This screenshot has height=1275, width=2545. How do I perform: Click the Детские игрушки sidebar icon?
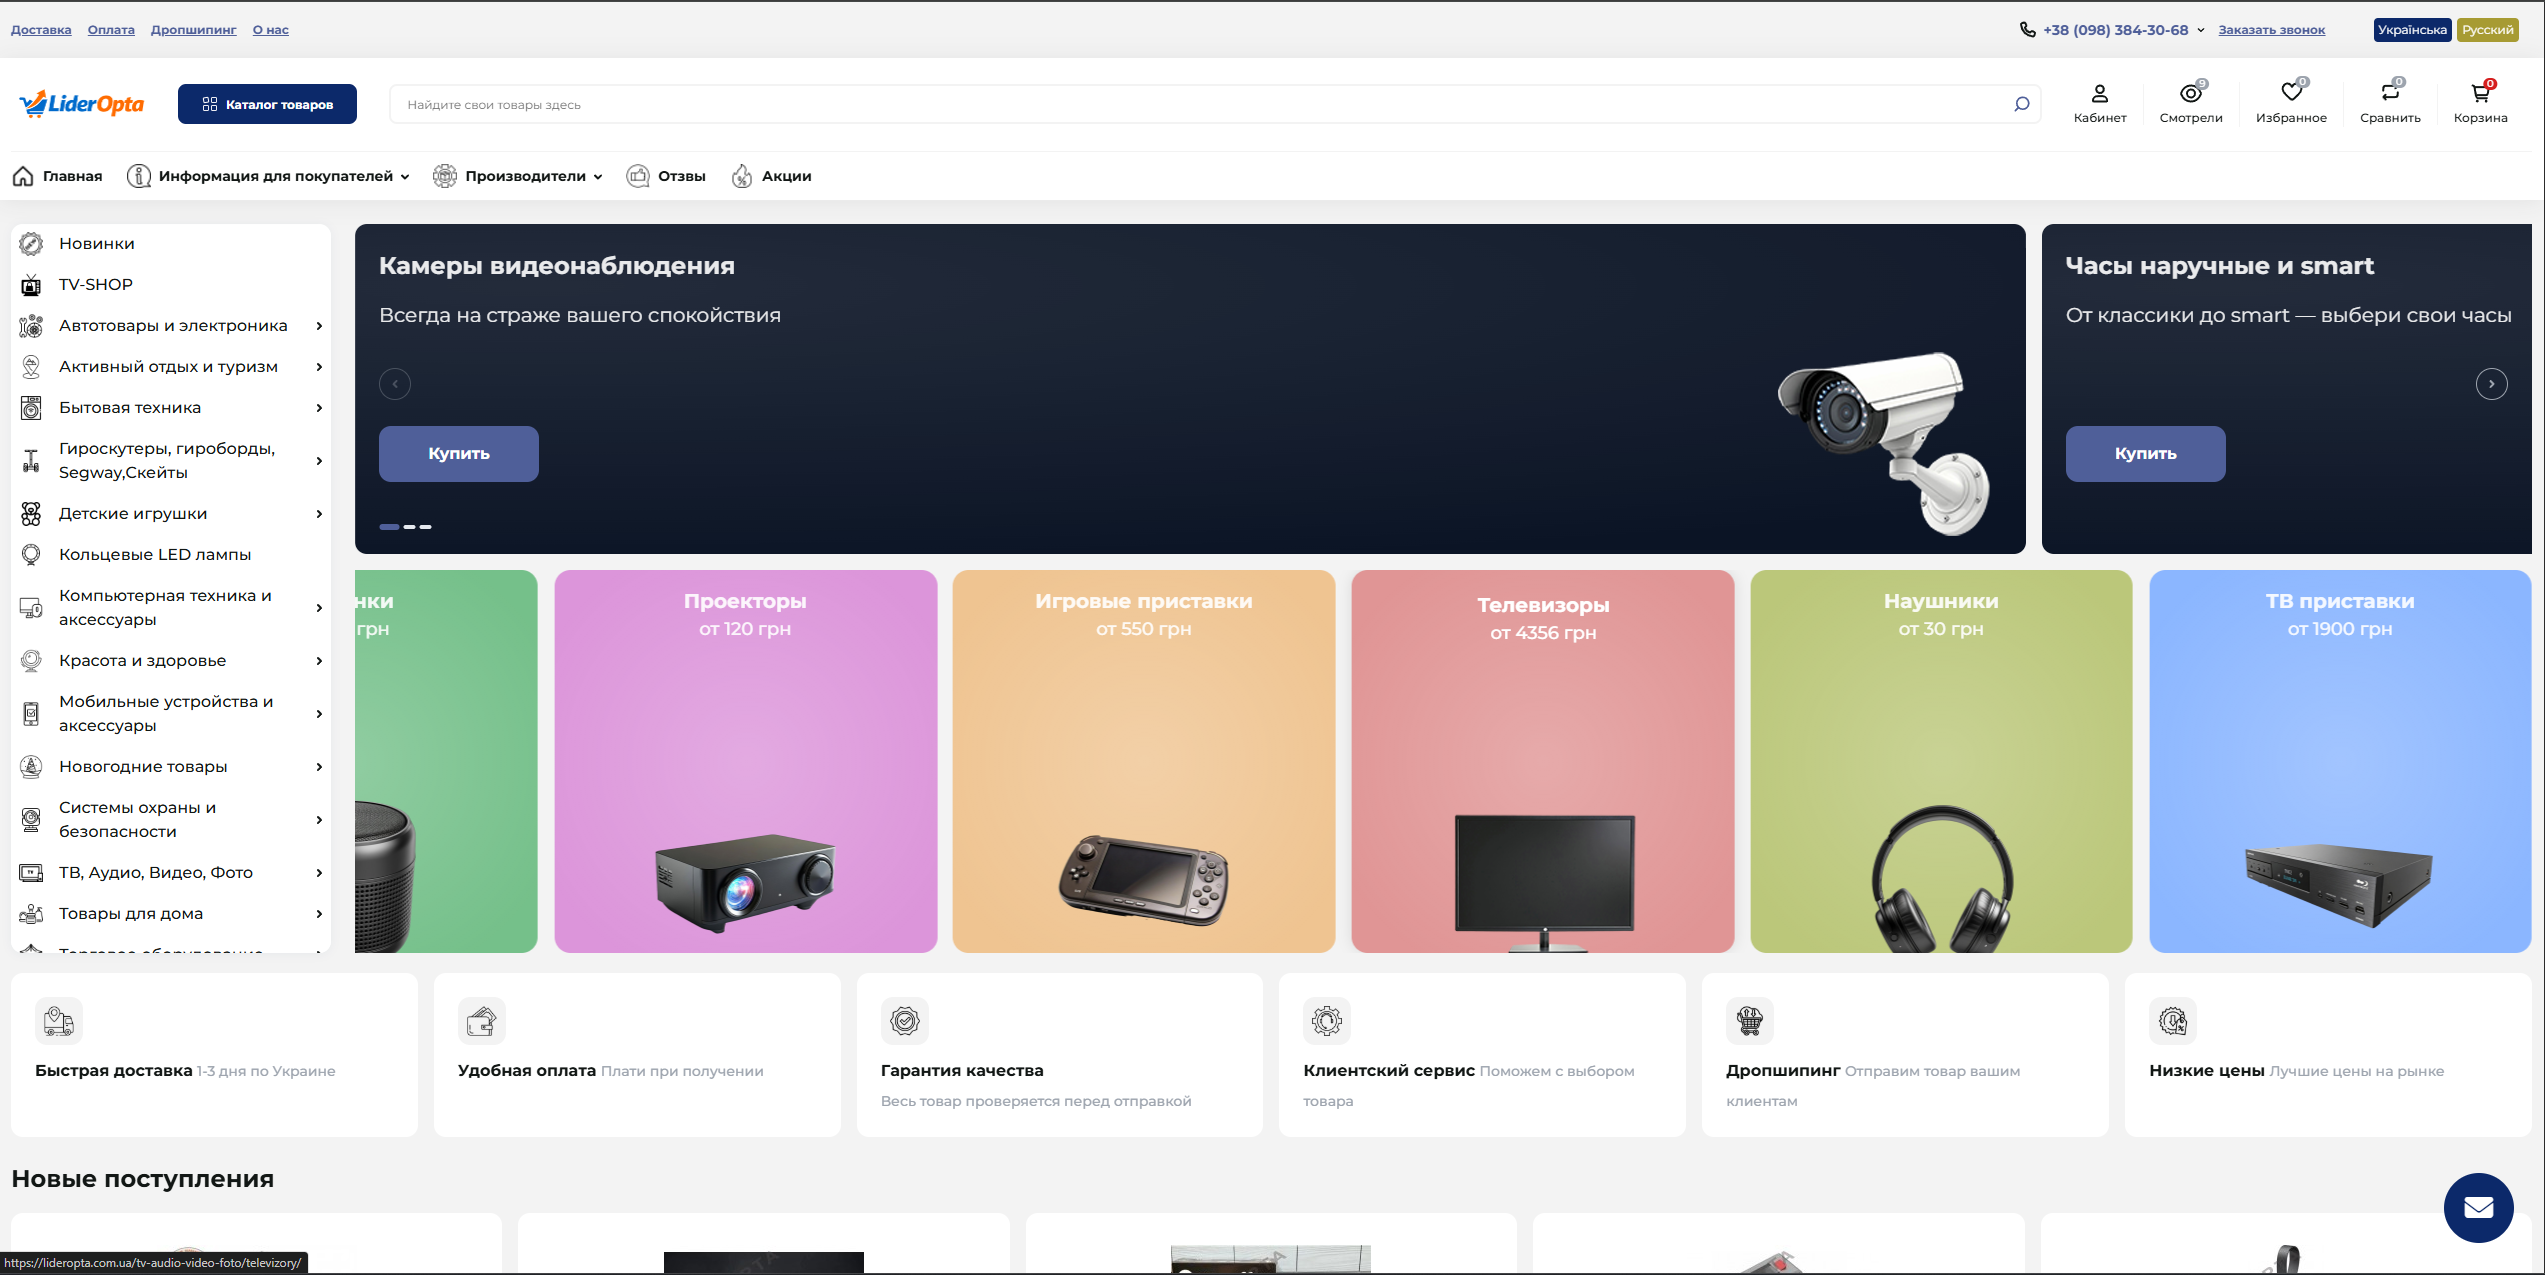click(31, 514)
